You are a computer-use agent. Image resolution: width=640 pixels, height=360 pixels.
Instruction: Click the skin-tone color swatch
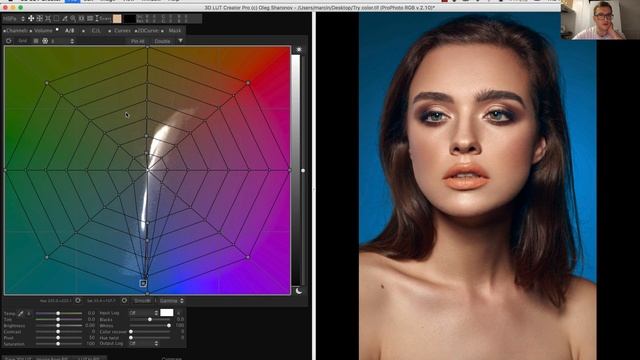117,18
